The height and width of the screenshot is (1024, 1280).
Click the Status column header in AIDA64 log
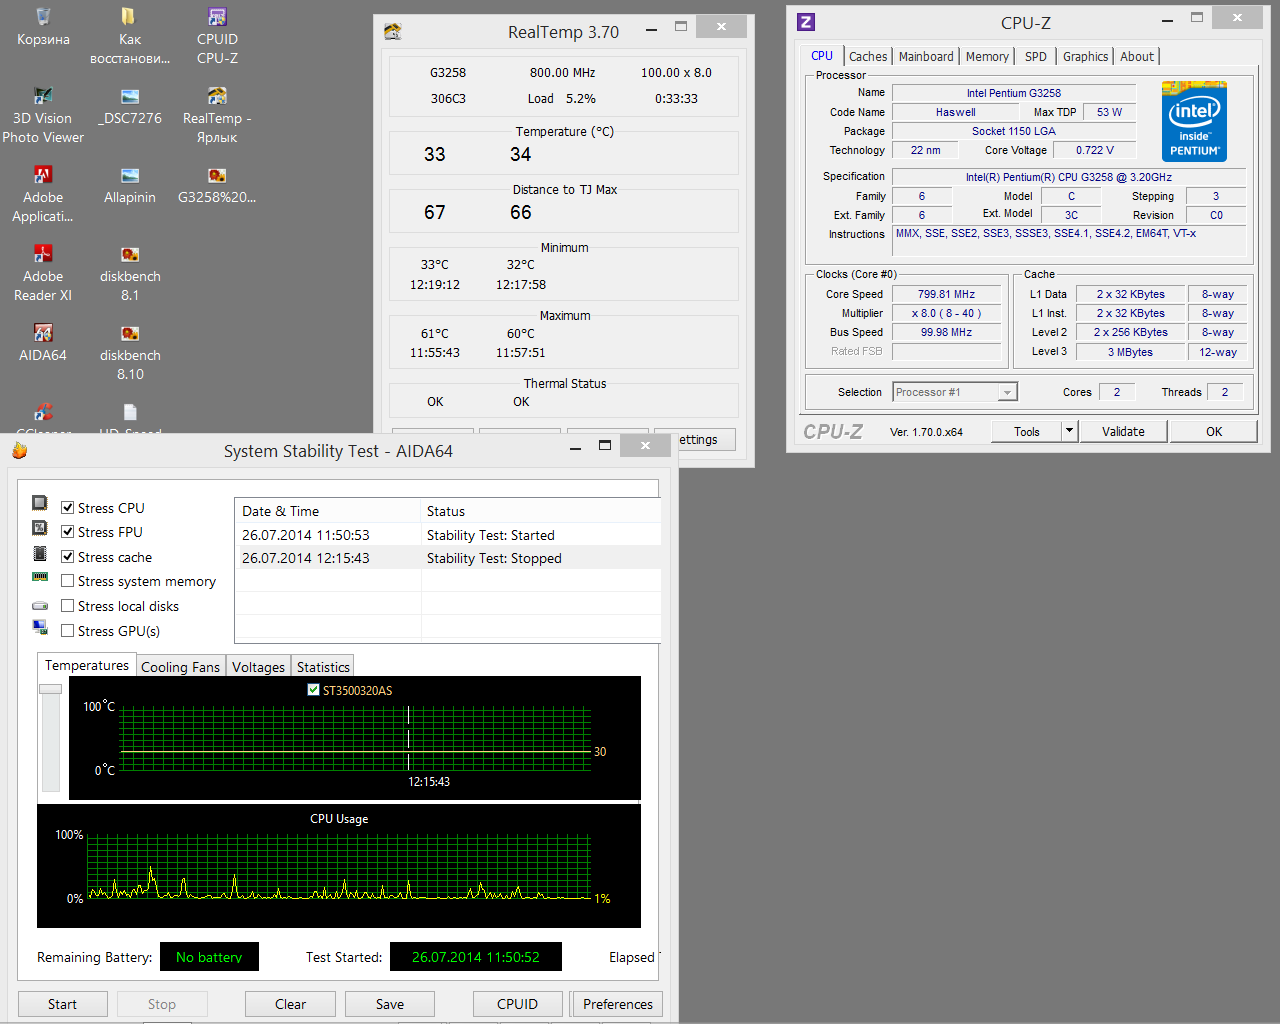541,511
